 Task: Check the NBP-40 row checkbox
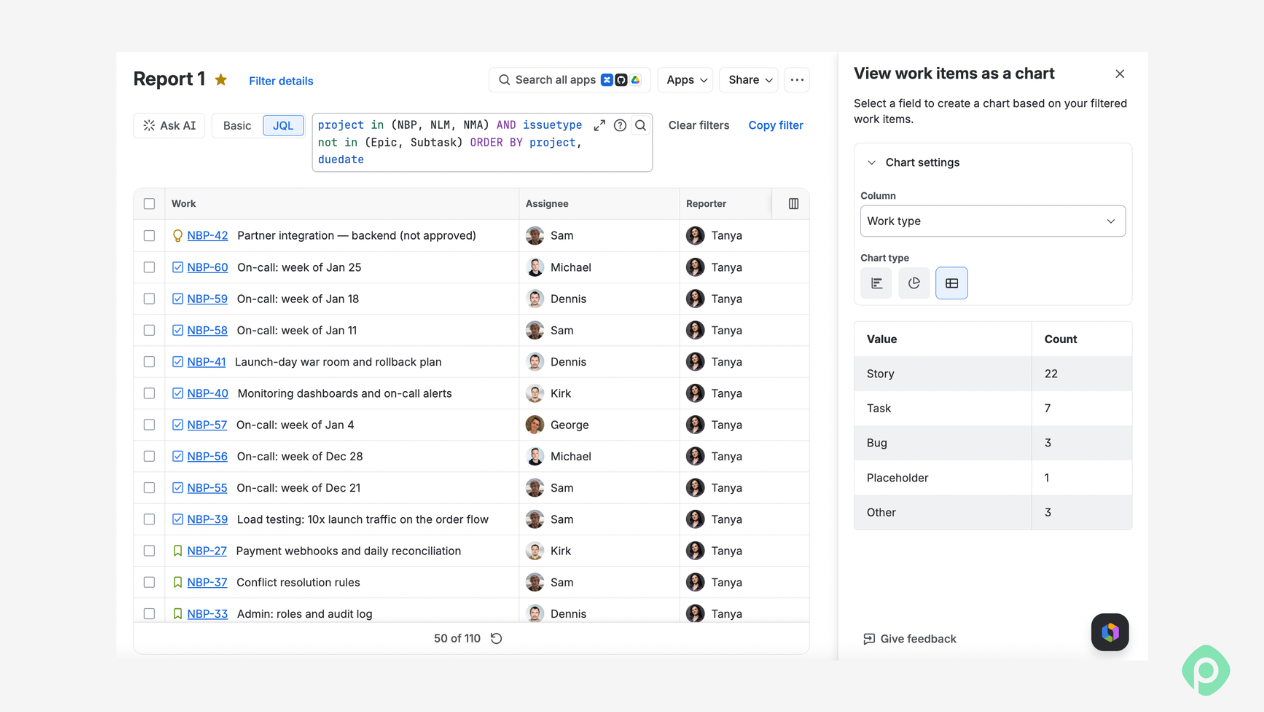[x=149, y=393]
